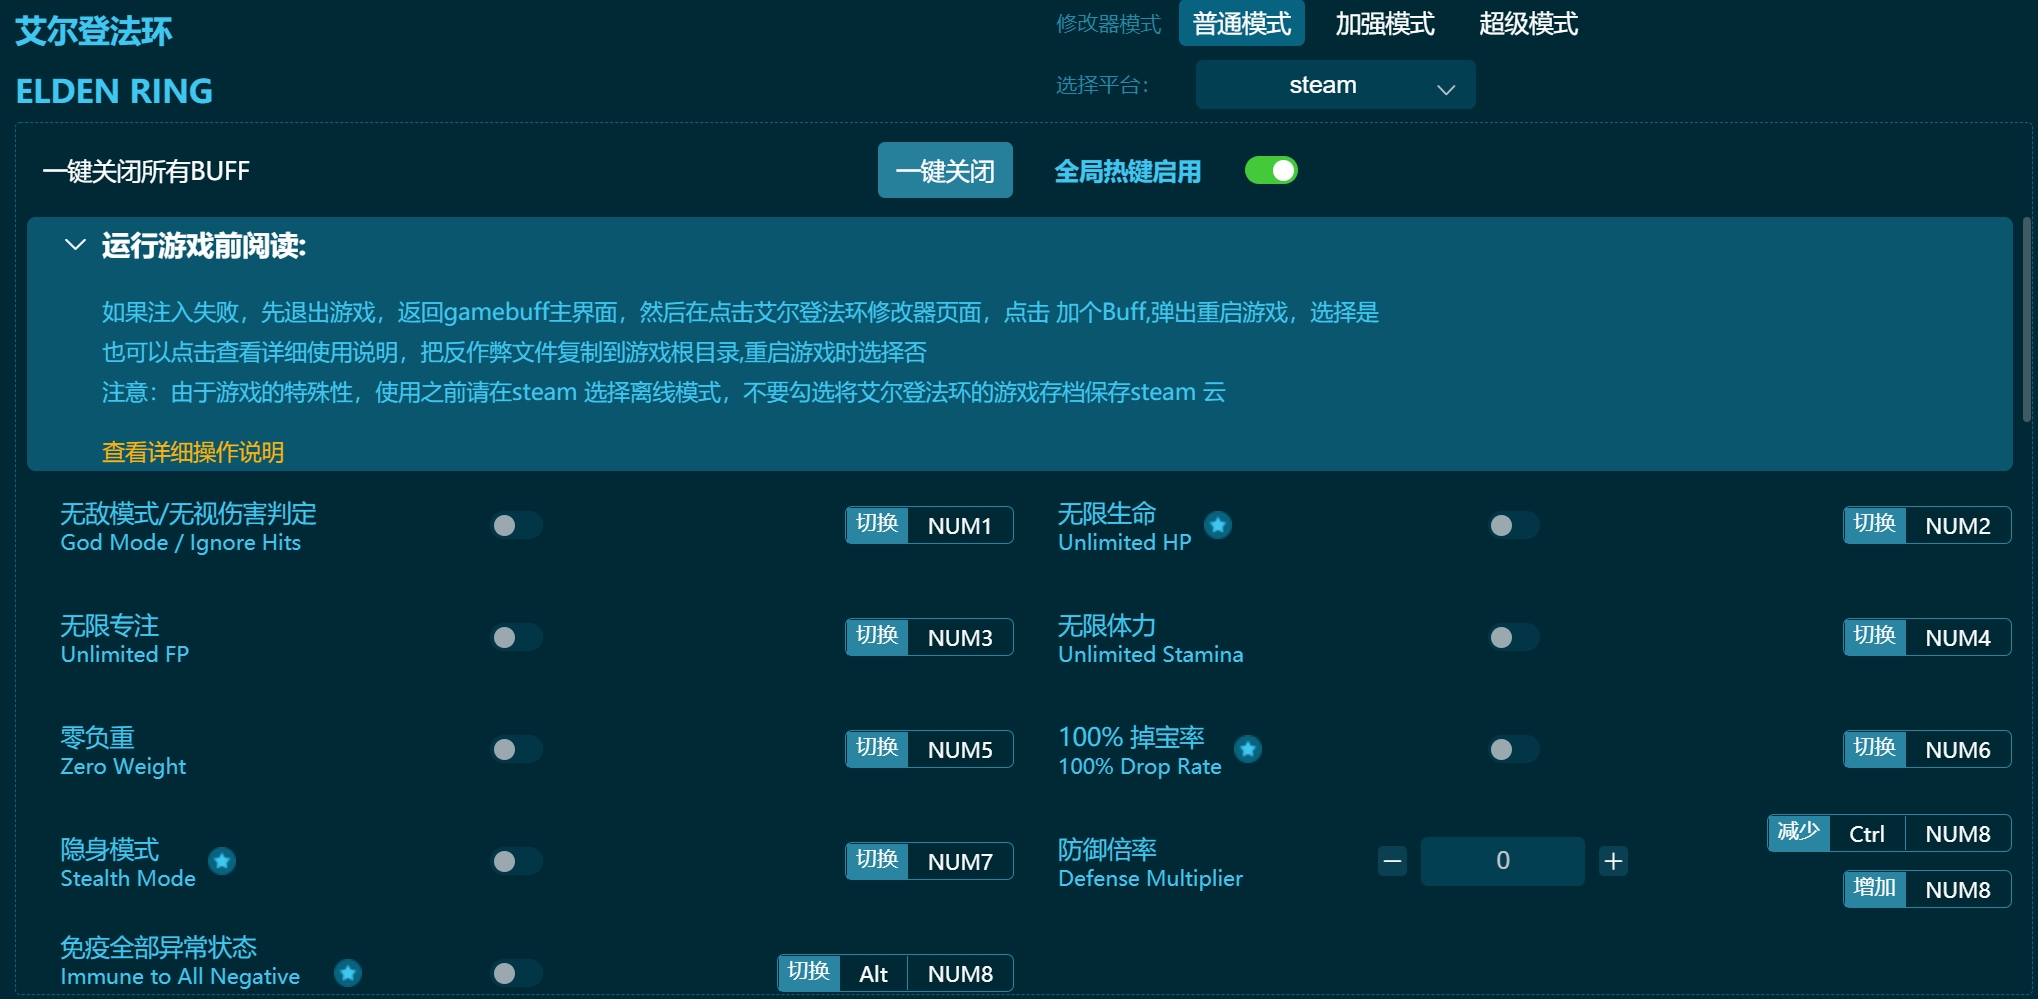
Task: Click star icon next to Stealth Mode
Action: 222,861
